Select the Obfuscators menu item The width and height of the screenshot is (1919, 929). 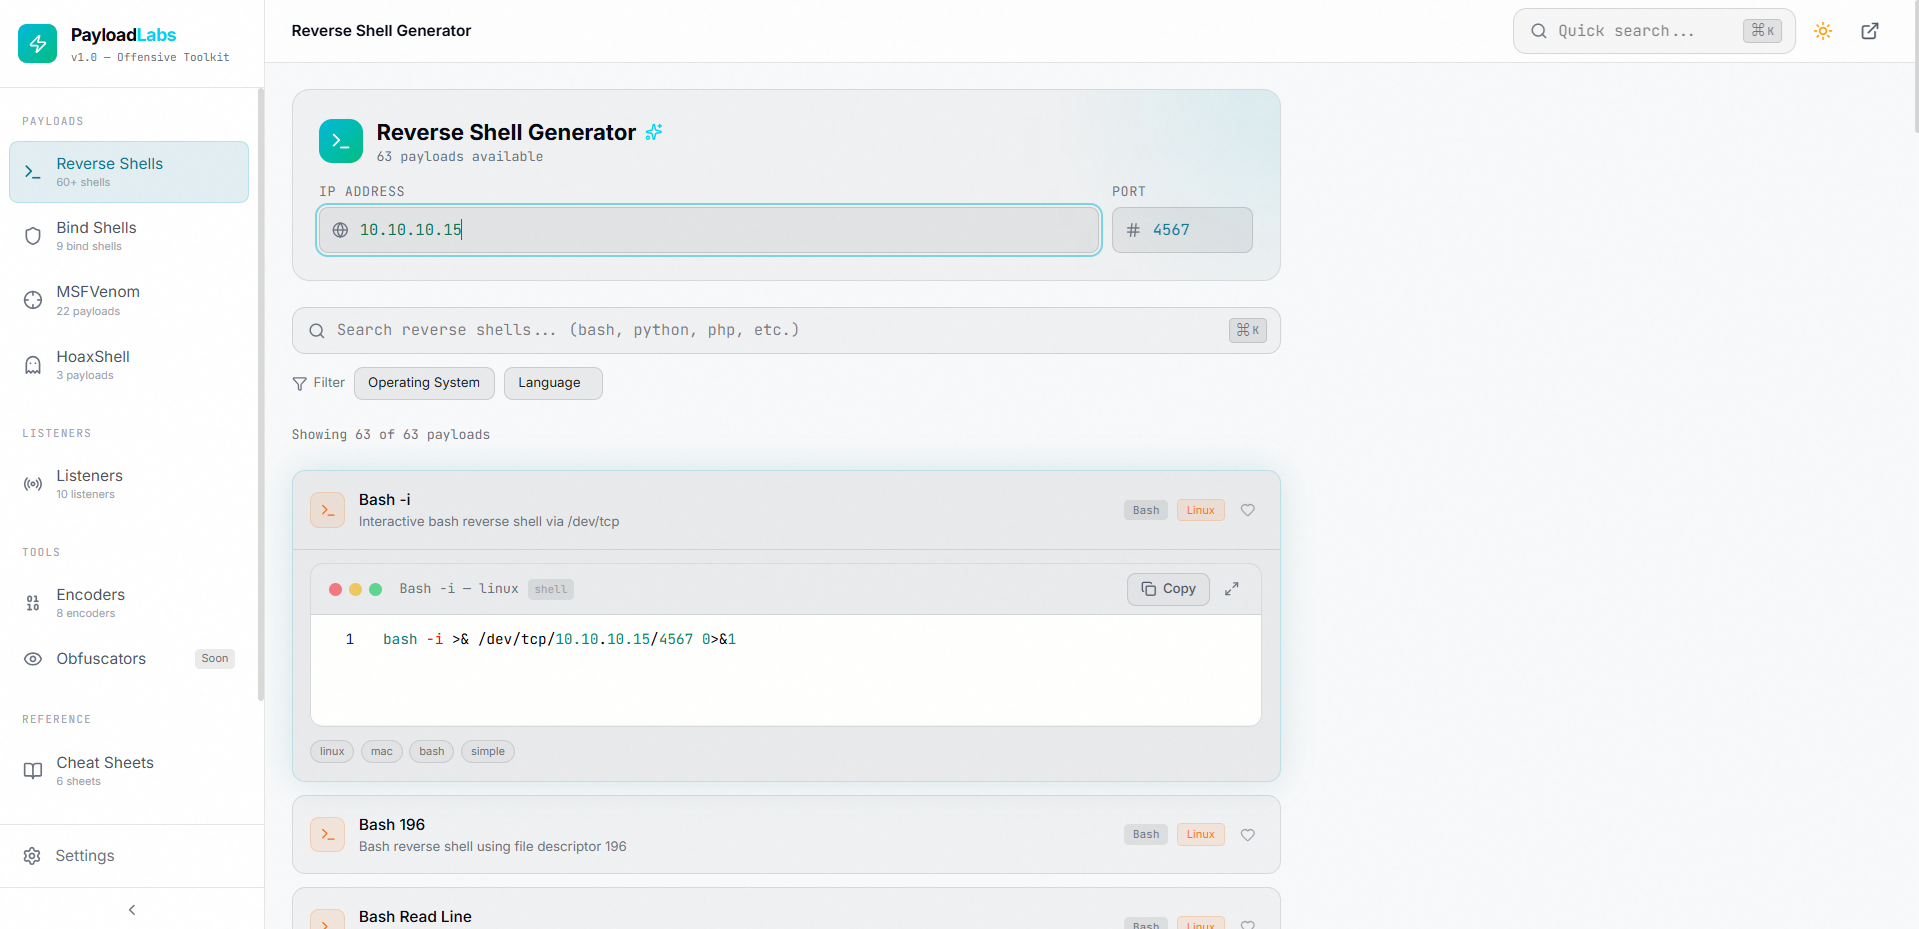129,659
